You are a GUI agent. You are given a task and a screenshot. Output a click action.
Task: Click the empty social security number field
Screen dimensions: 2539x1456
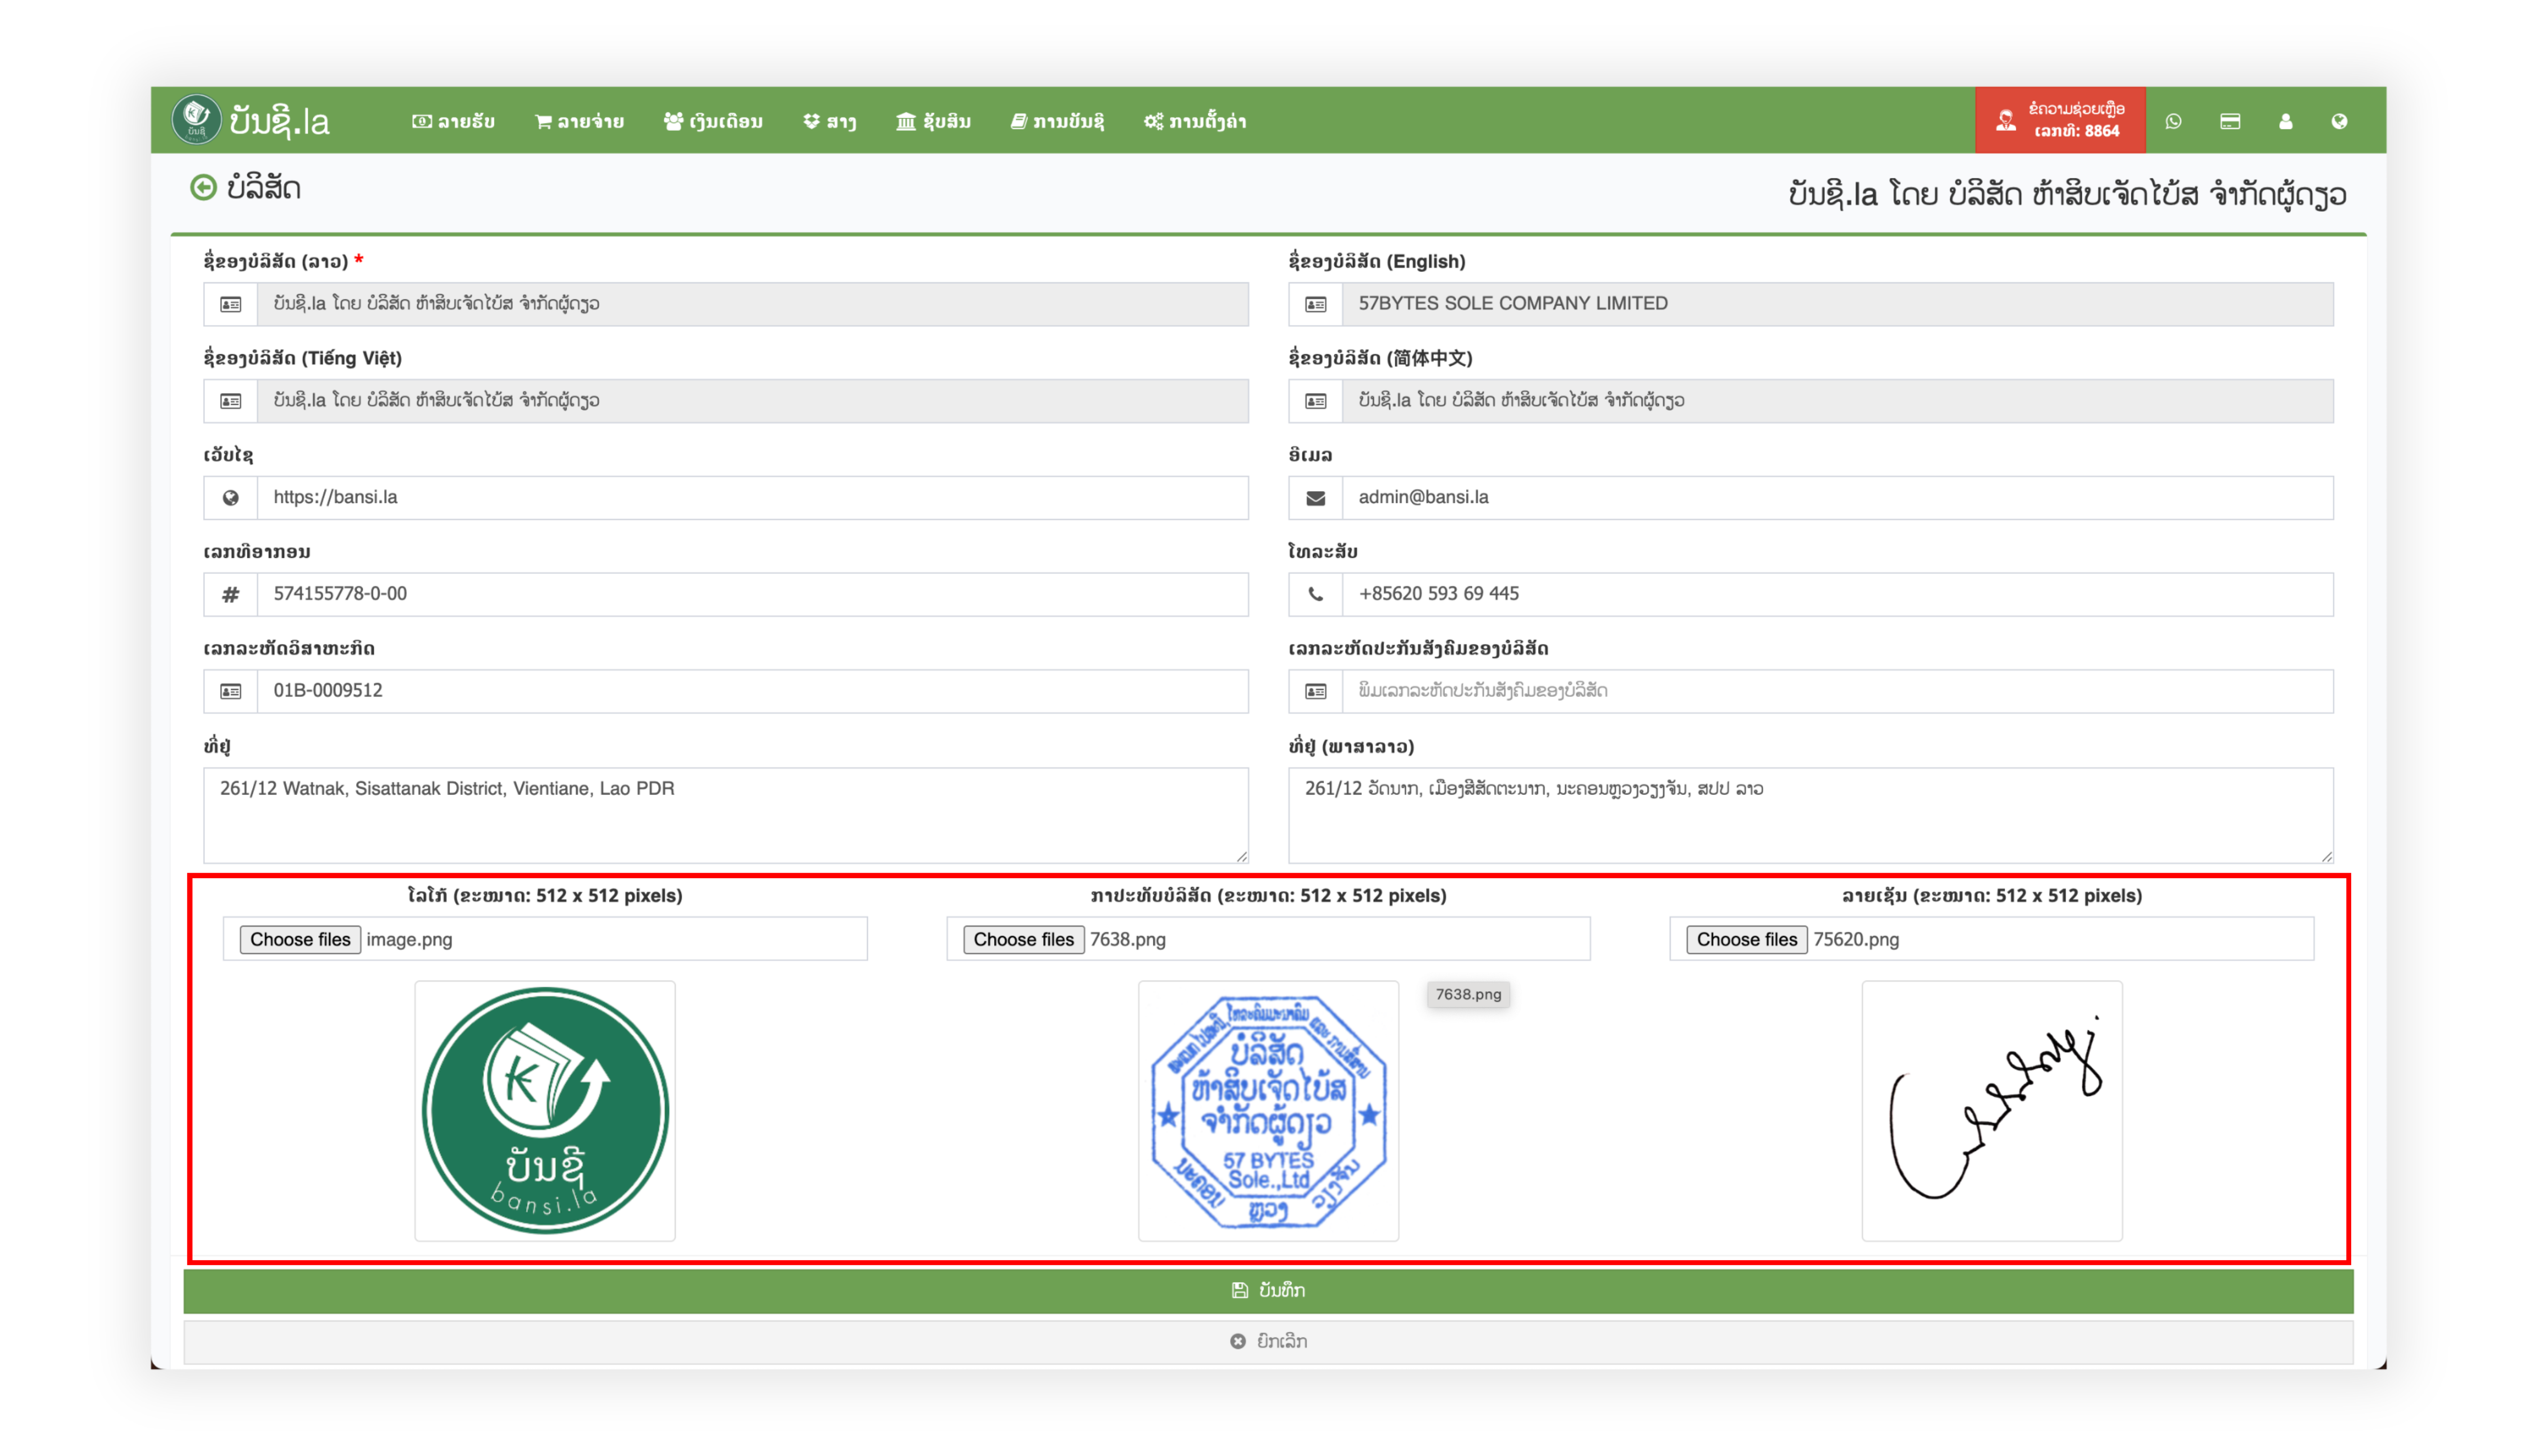(1838, 691)
